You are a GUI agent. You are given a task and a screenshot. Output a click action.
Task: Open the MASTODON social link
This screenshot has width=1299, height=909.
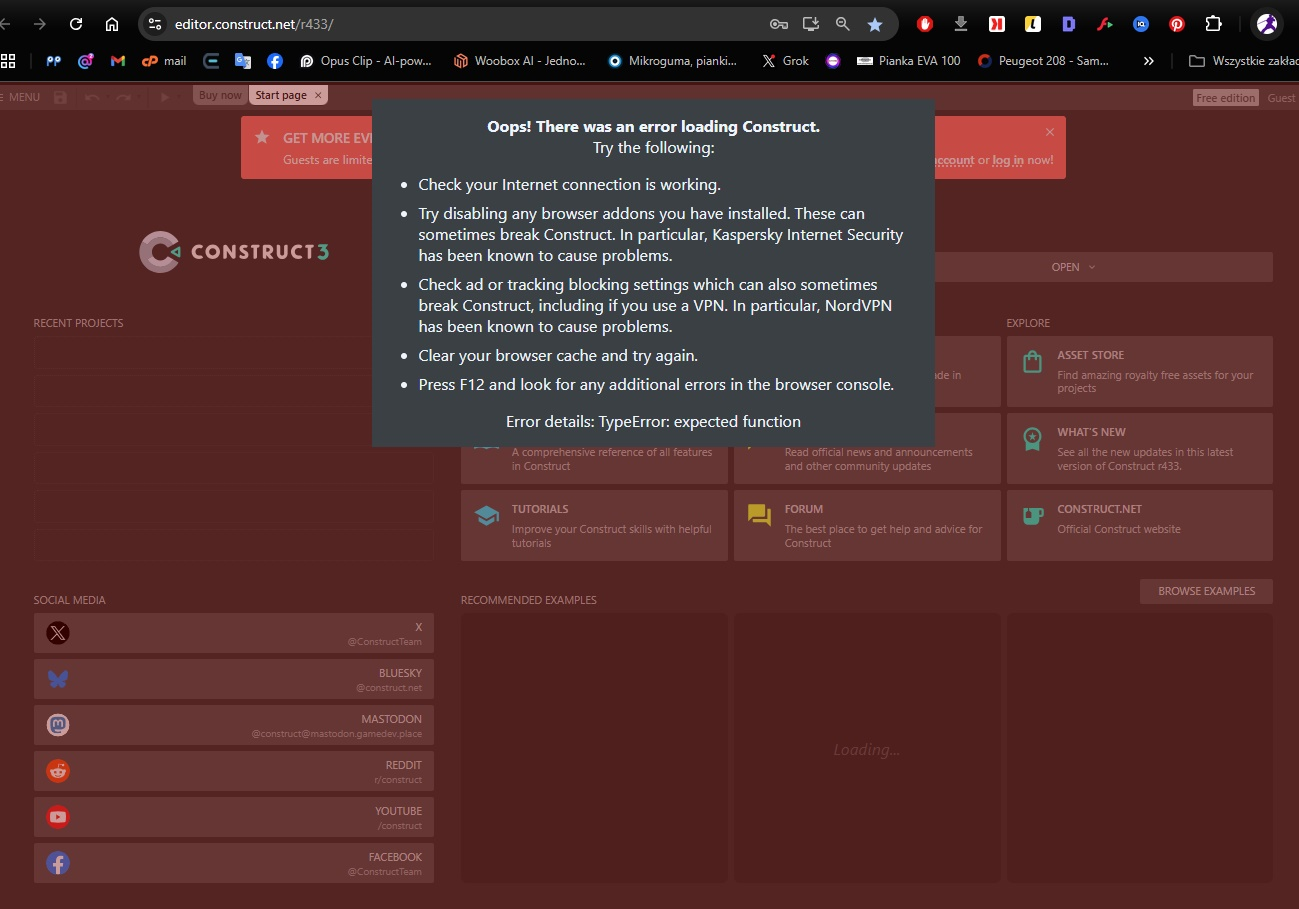(234, 725)
